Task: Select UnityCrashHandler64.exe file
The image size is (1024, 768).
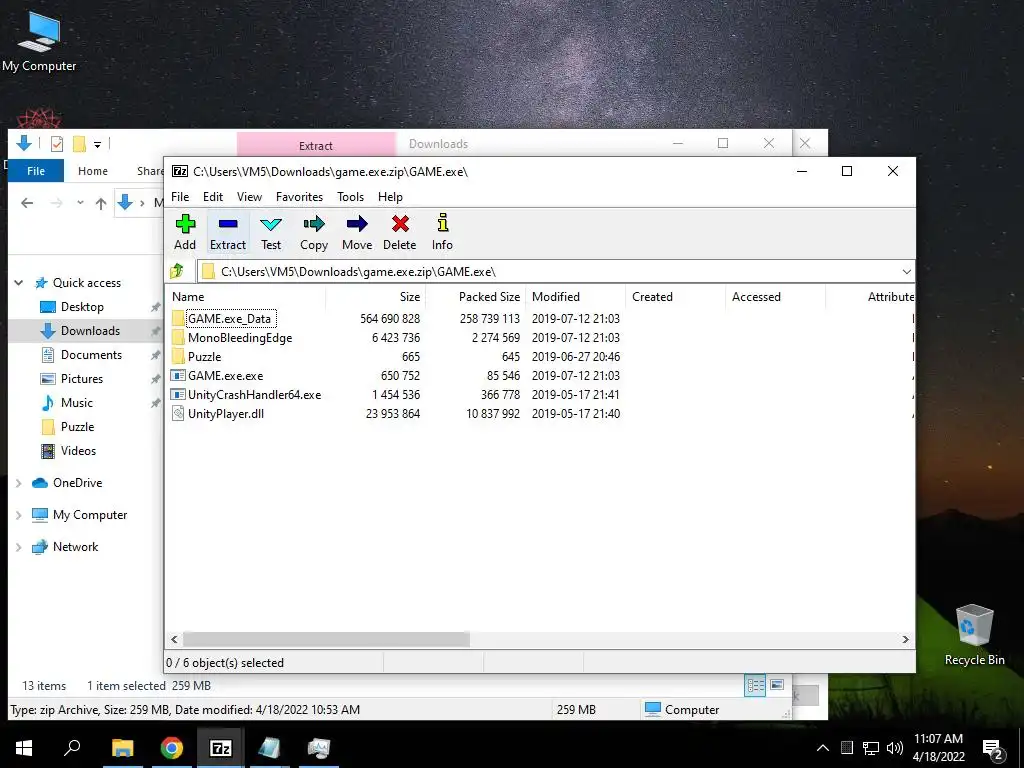Action: coord(254,394)
